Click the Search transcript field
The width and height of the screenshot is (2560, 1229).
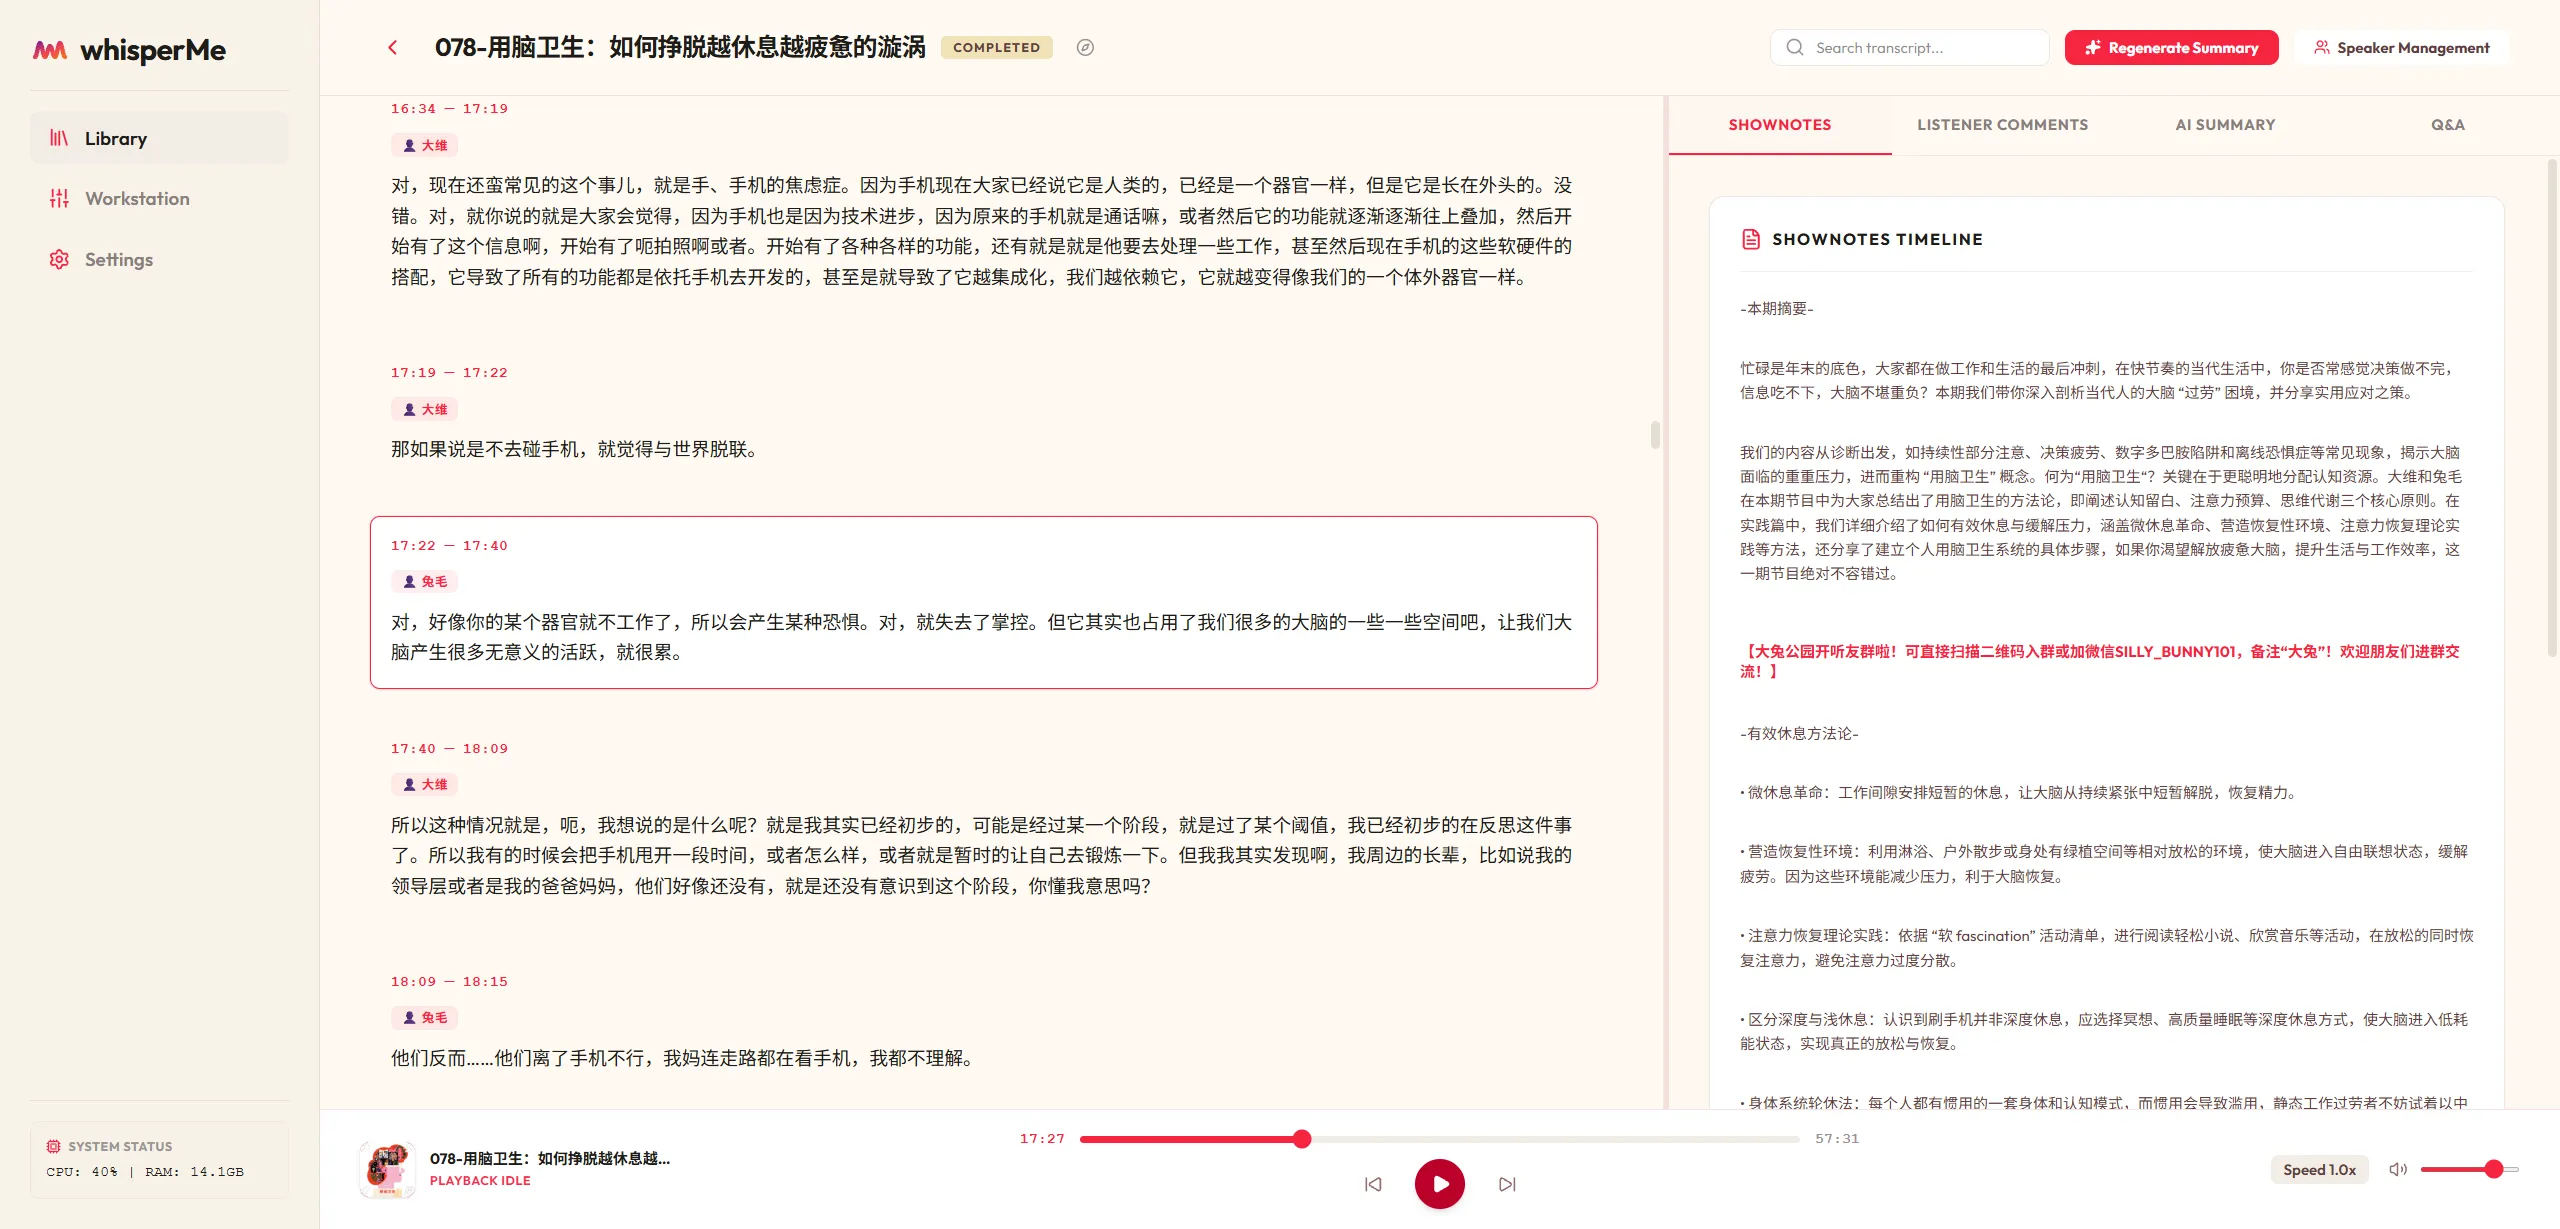point(1909,47)
